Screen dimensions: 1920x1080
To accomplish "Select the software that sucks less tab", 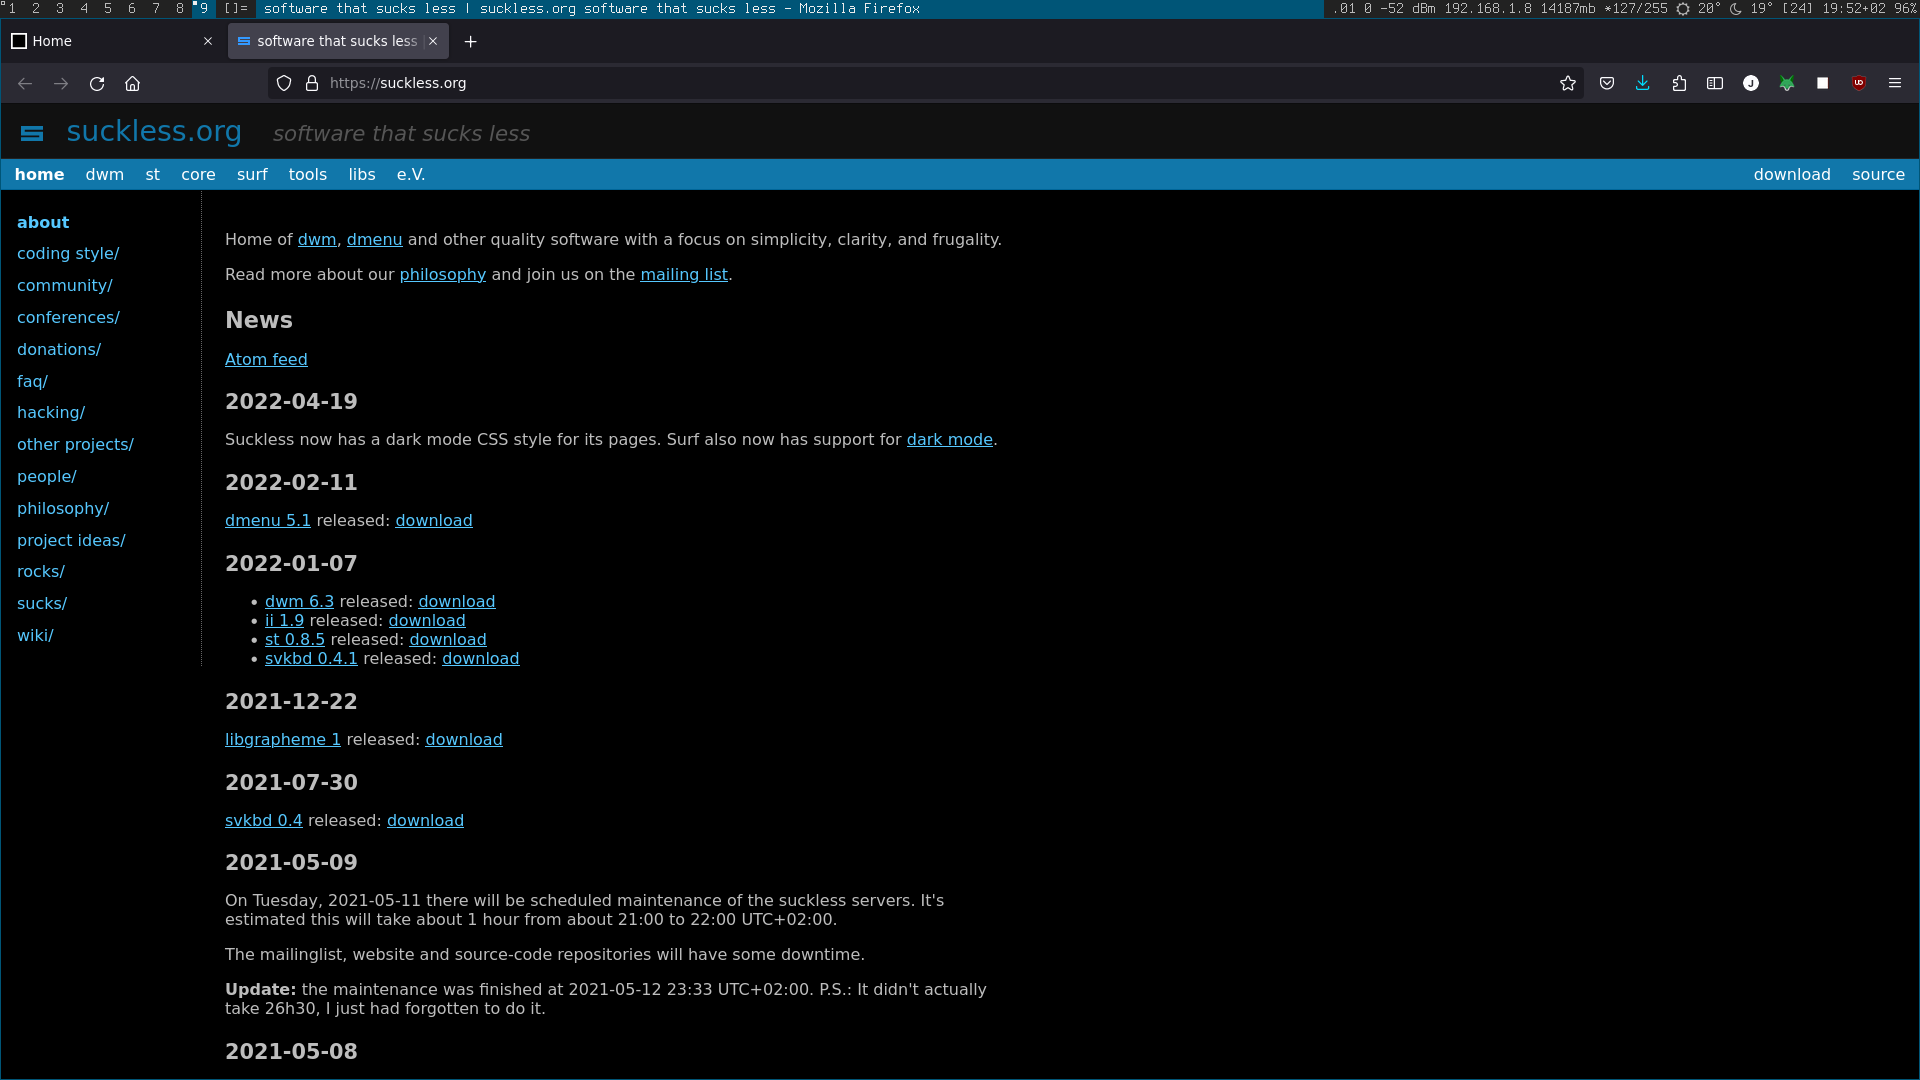I will pyautogui.click(x=338, y=42).
